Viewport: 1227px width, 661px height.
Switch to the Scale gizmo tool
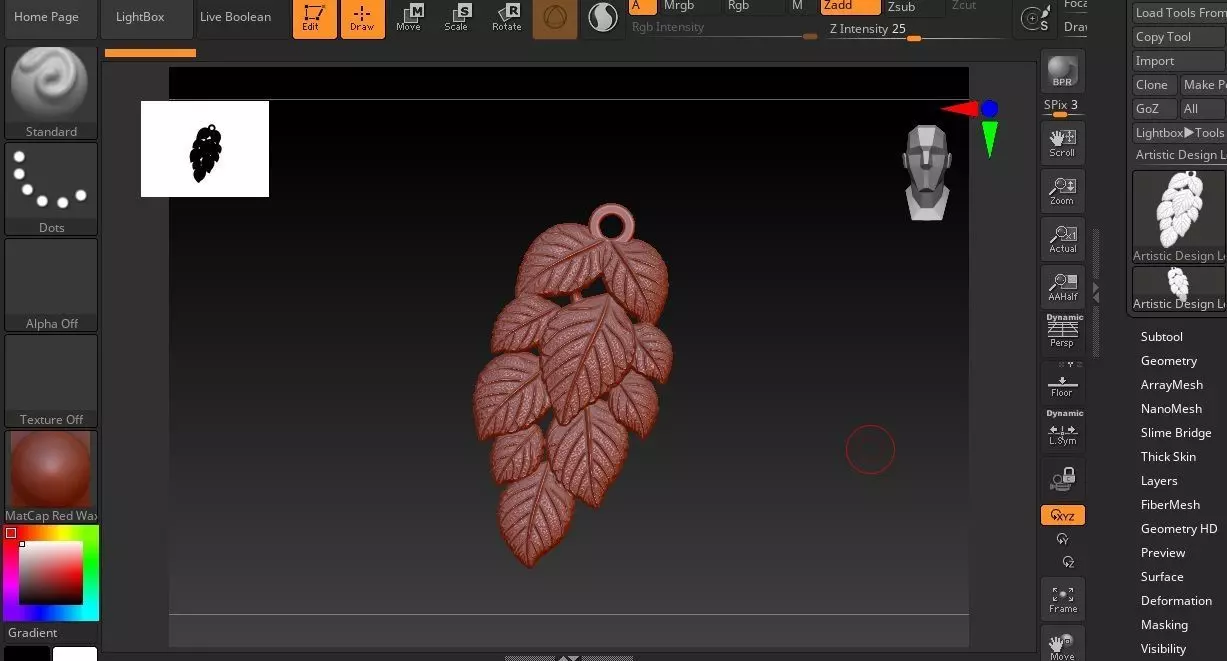coord(457,19)
